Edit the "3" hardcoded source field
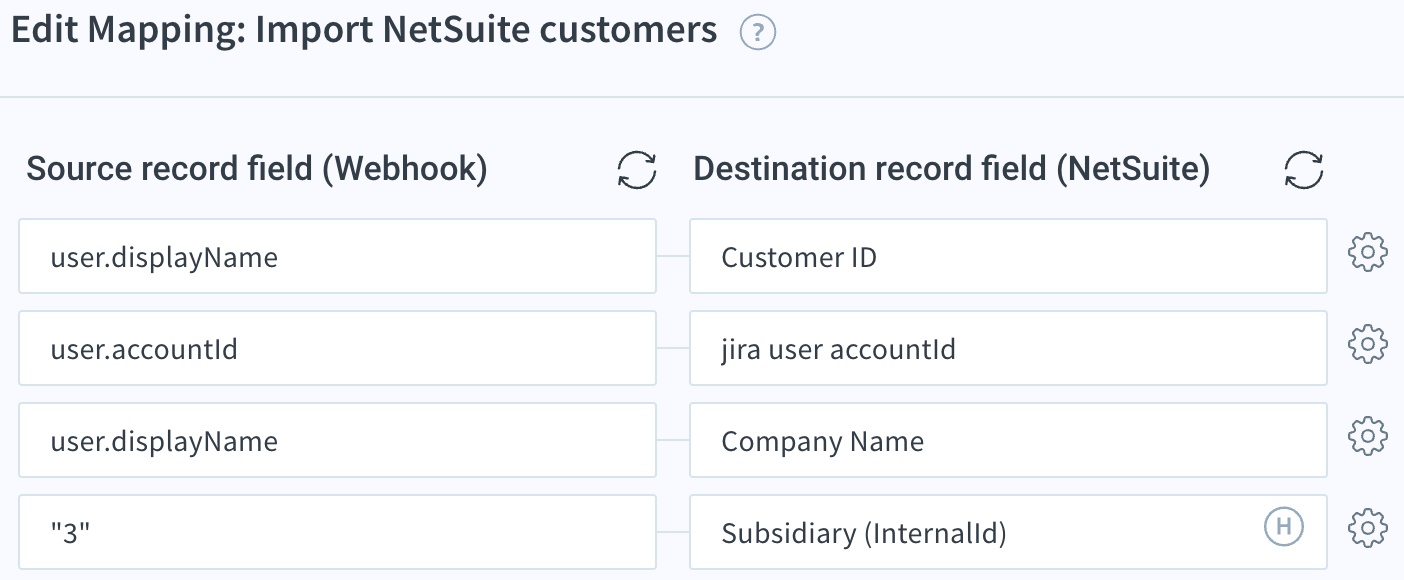The image size is (1404, 580). 338,532
